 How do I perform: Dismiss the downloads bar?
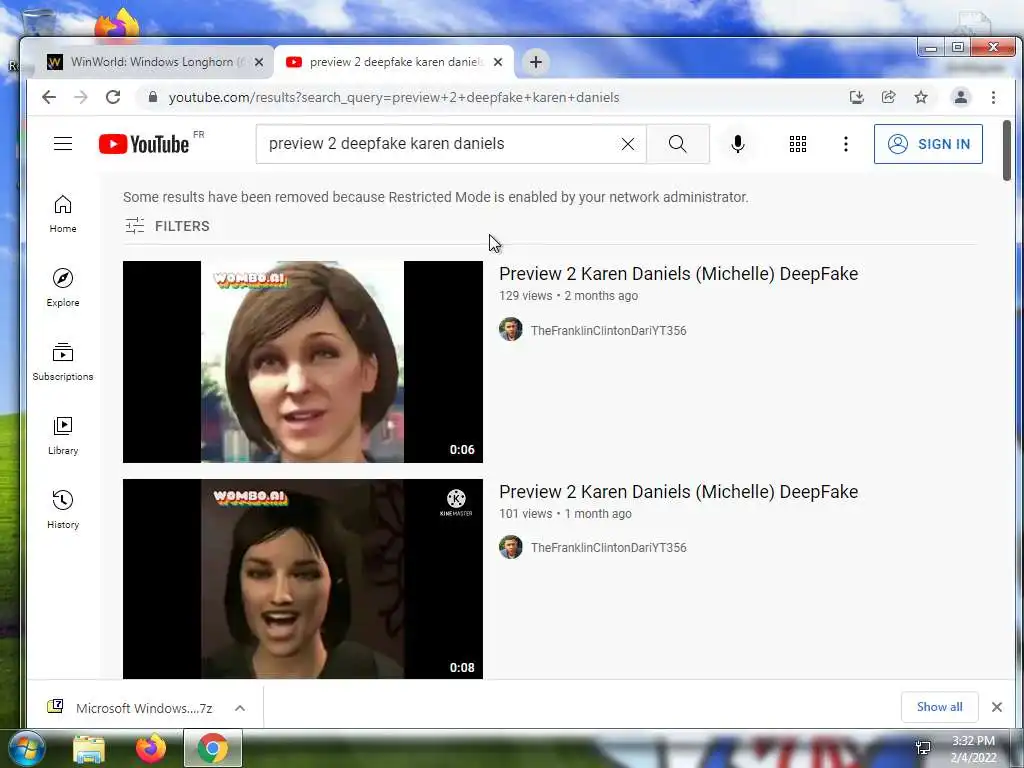point(997,707)
